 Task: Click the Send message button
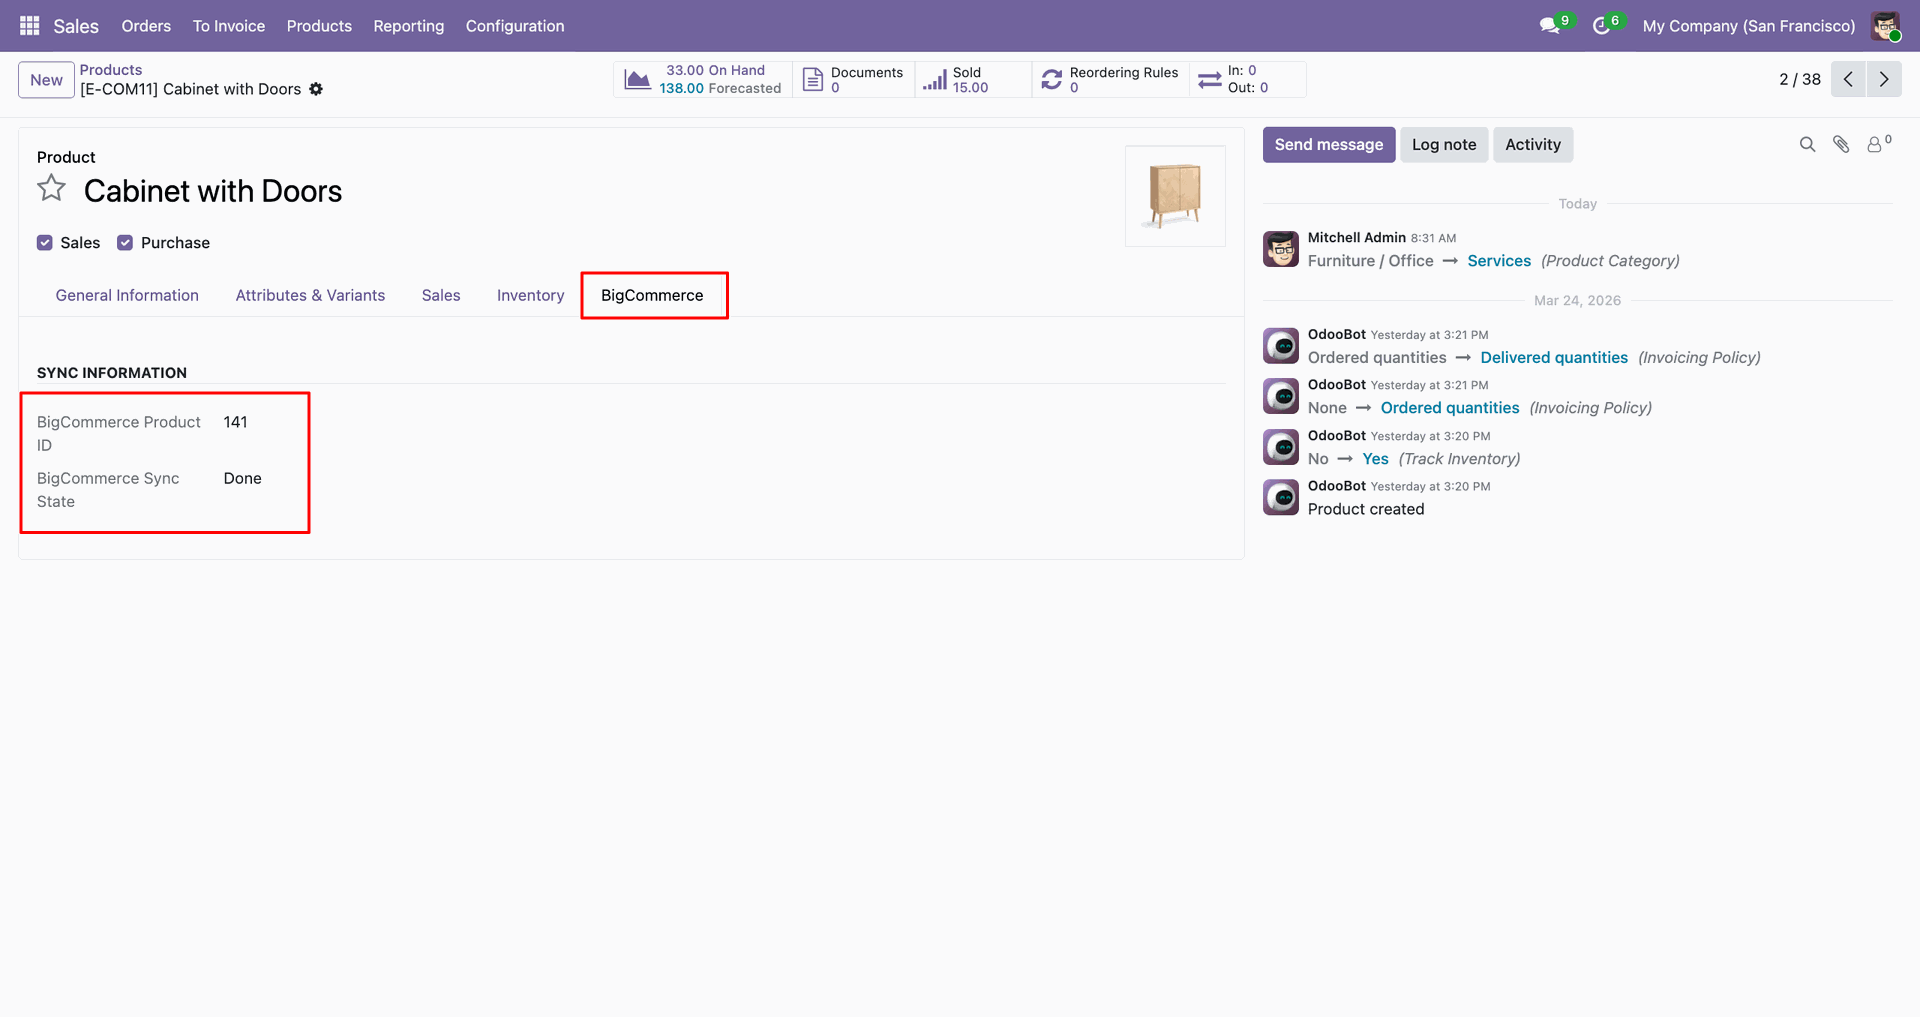pyautogui.click(x=1328, y=145)
